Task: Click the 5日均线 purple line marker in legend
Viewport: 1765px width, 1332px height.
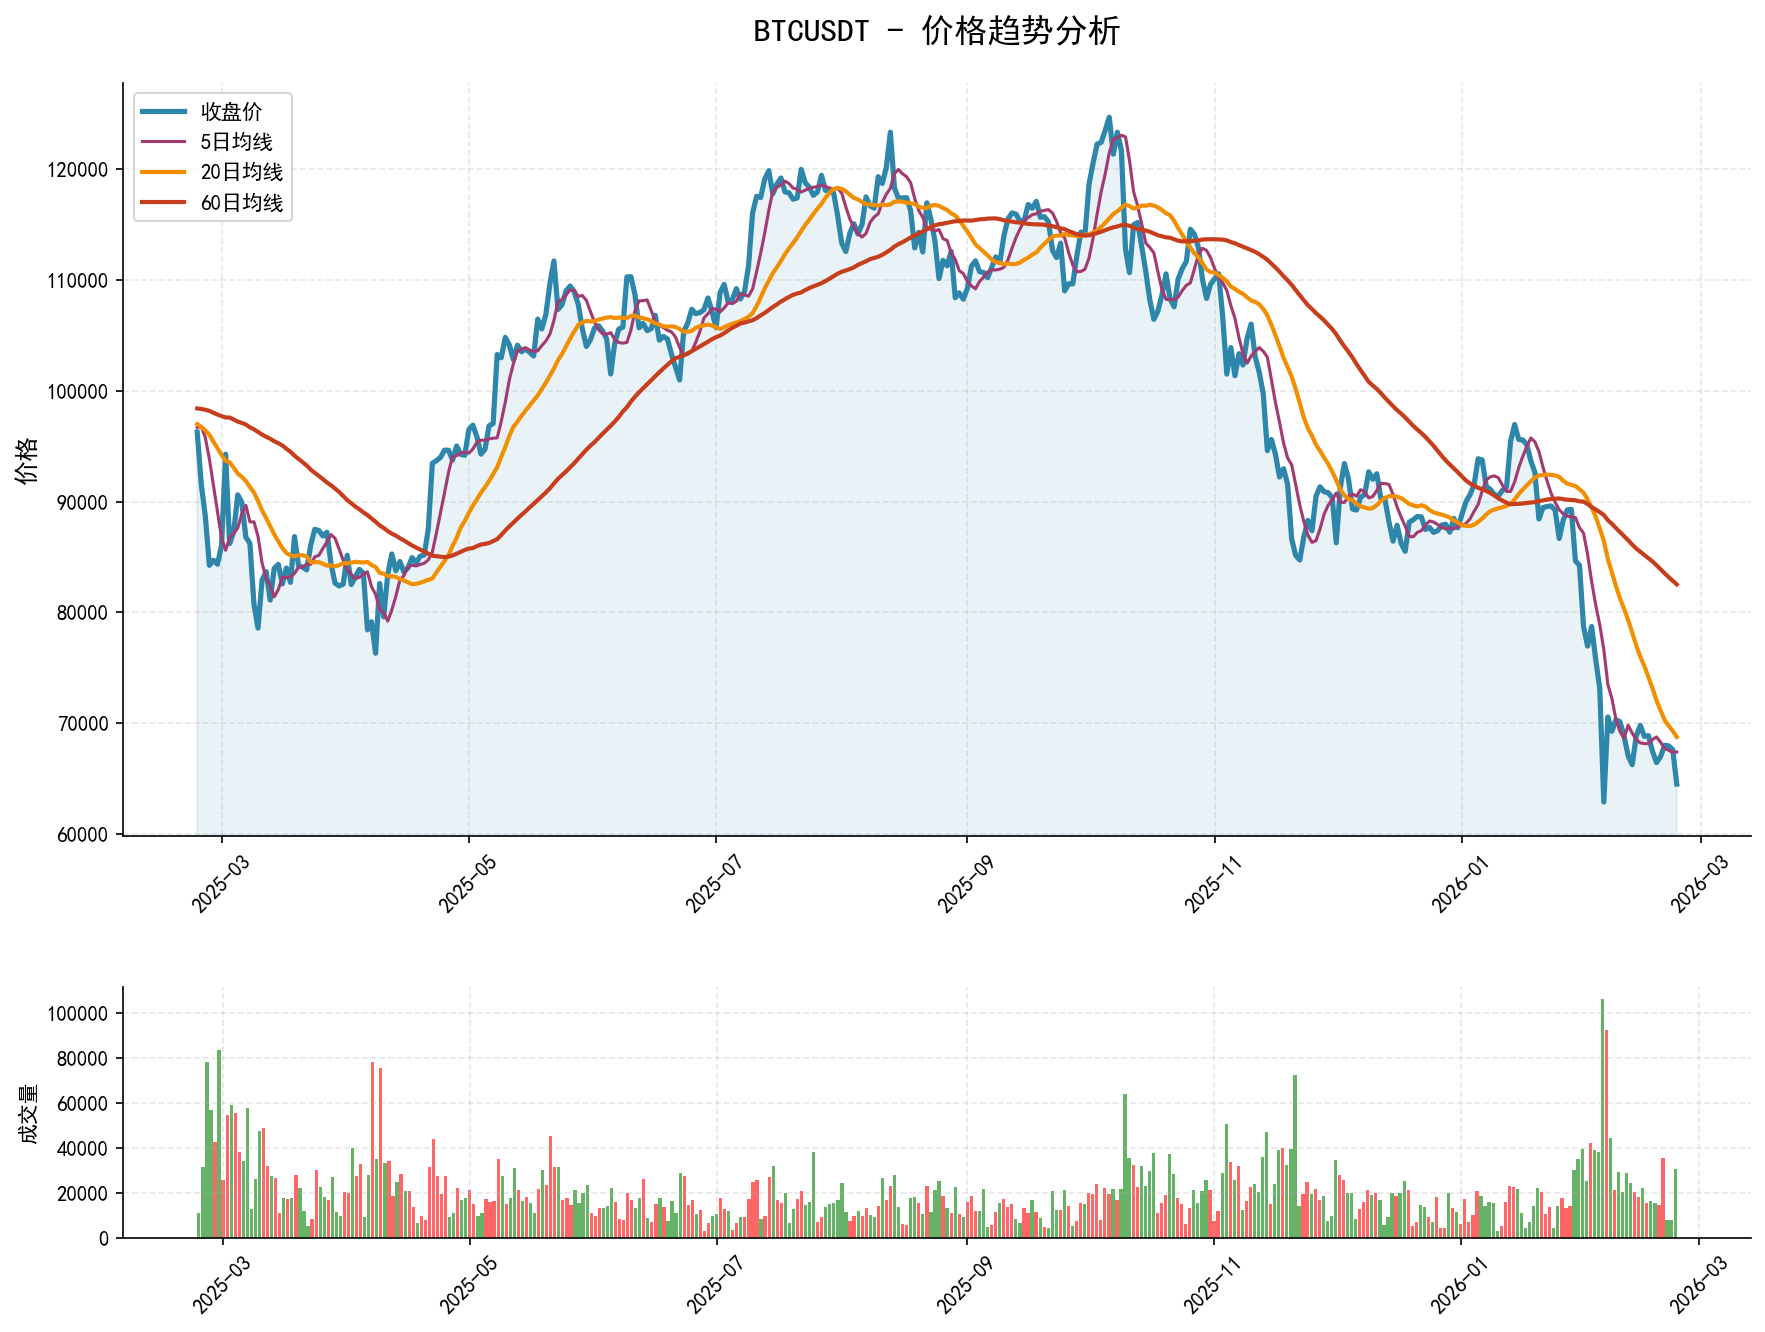Action: pos(165,142)
